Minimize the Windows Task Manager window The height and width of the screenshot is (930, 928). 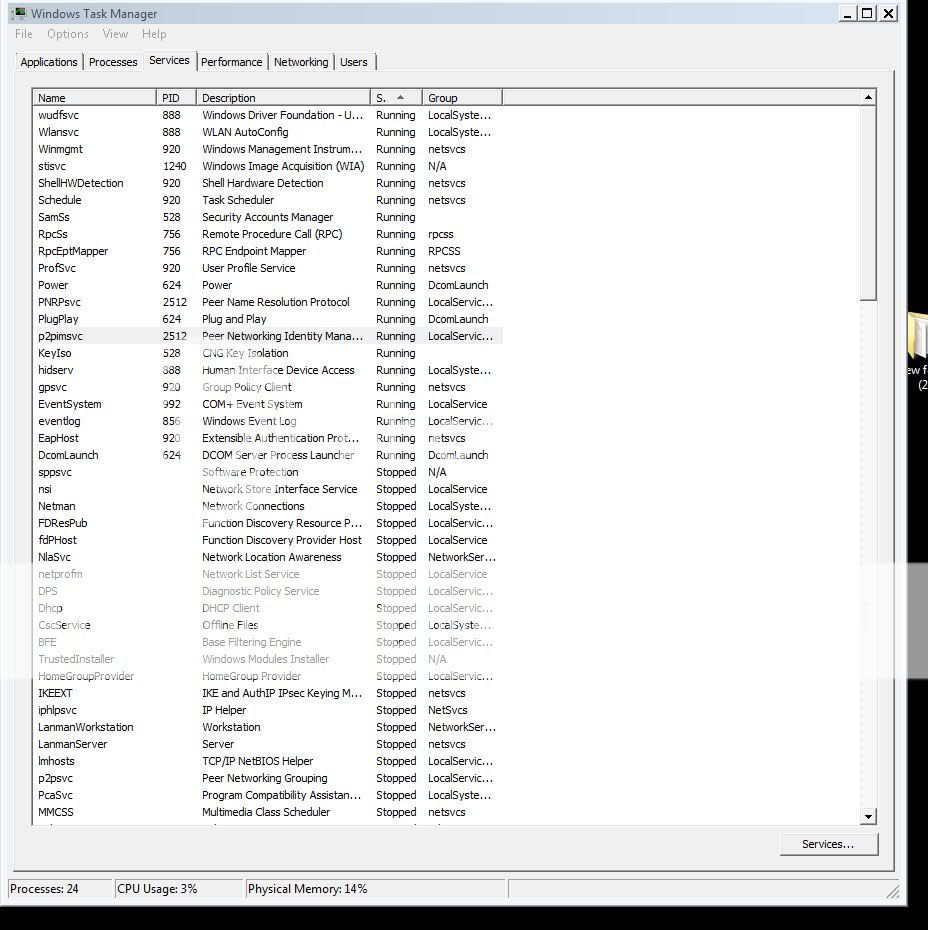(x=847, y=13)
